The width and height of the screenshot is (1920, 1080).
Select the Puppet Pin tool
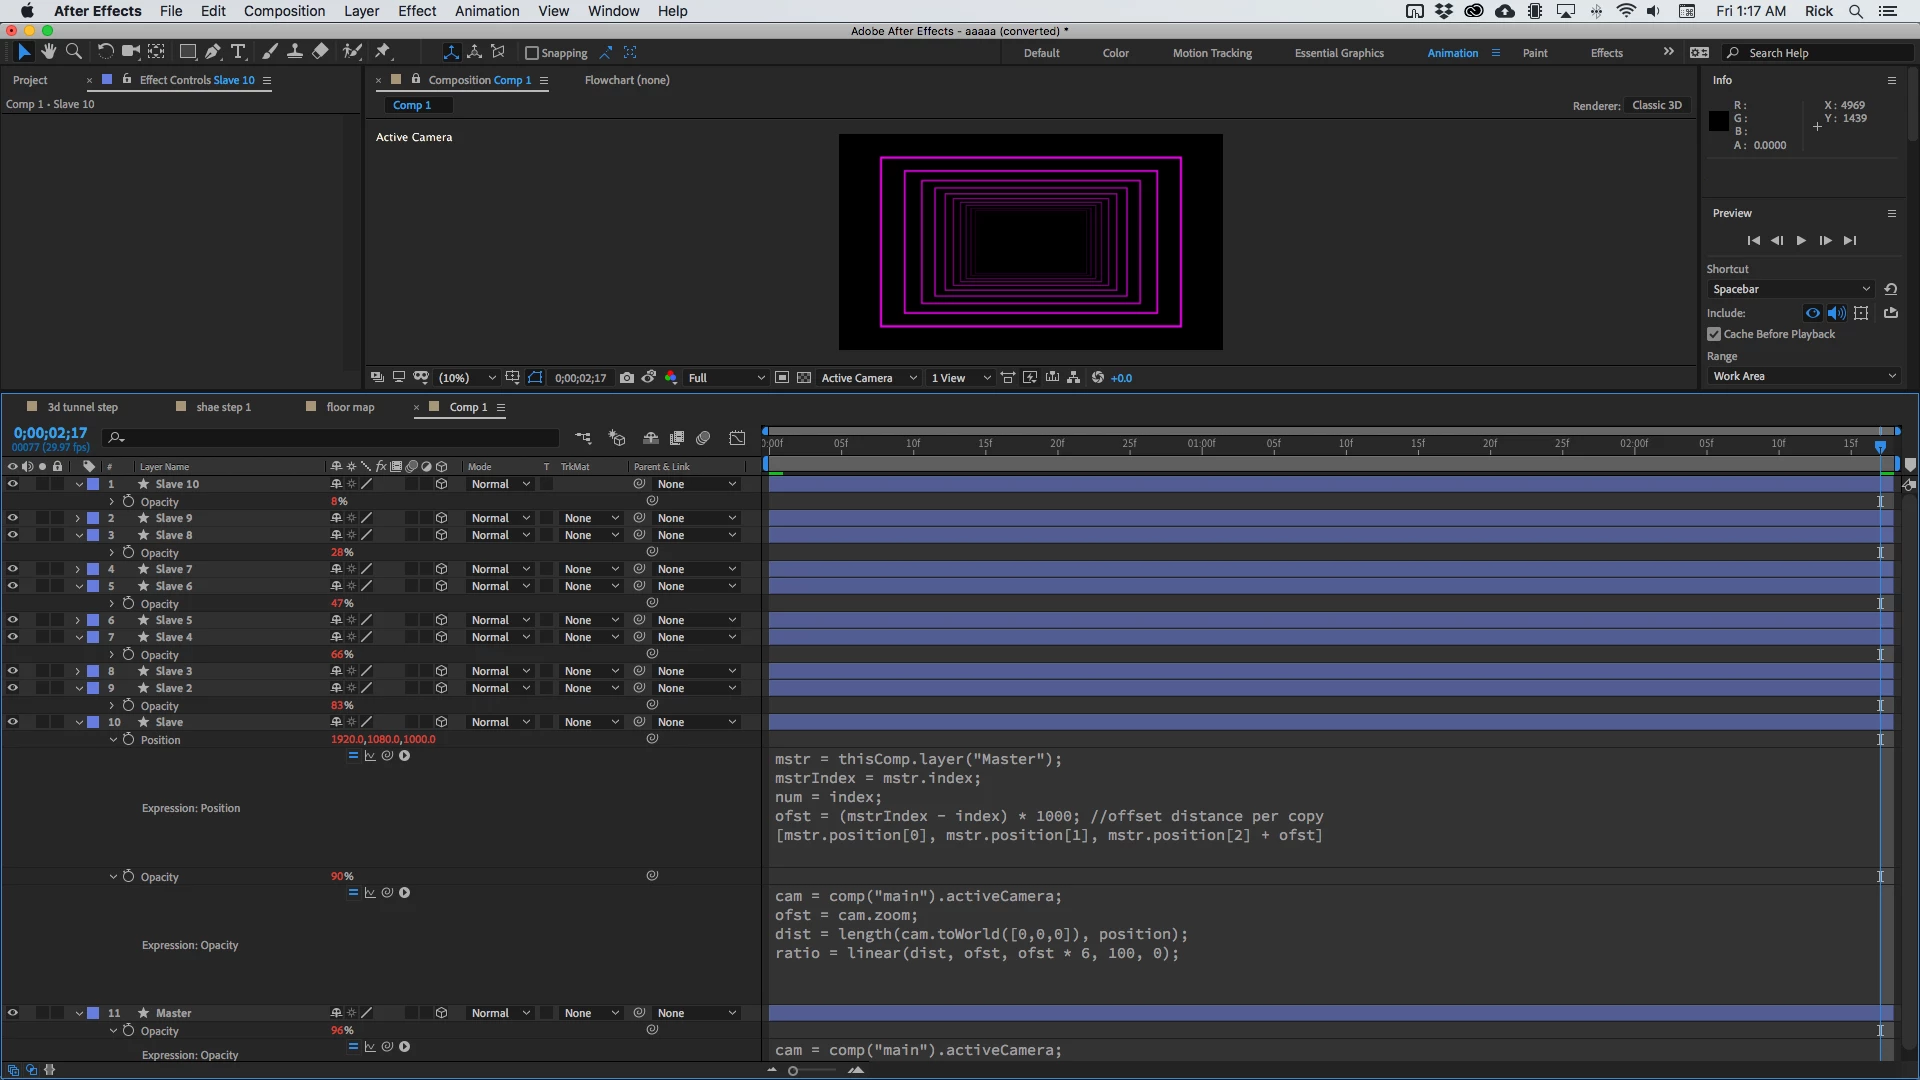point(383,52)
